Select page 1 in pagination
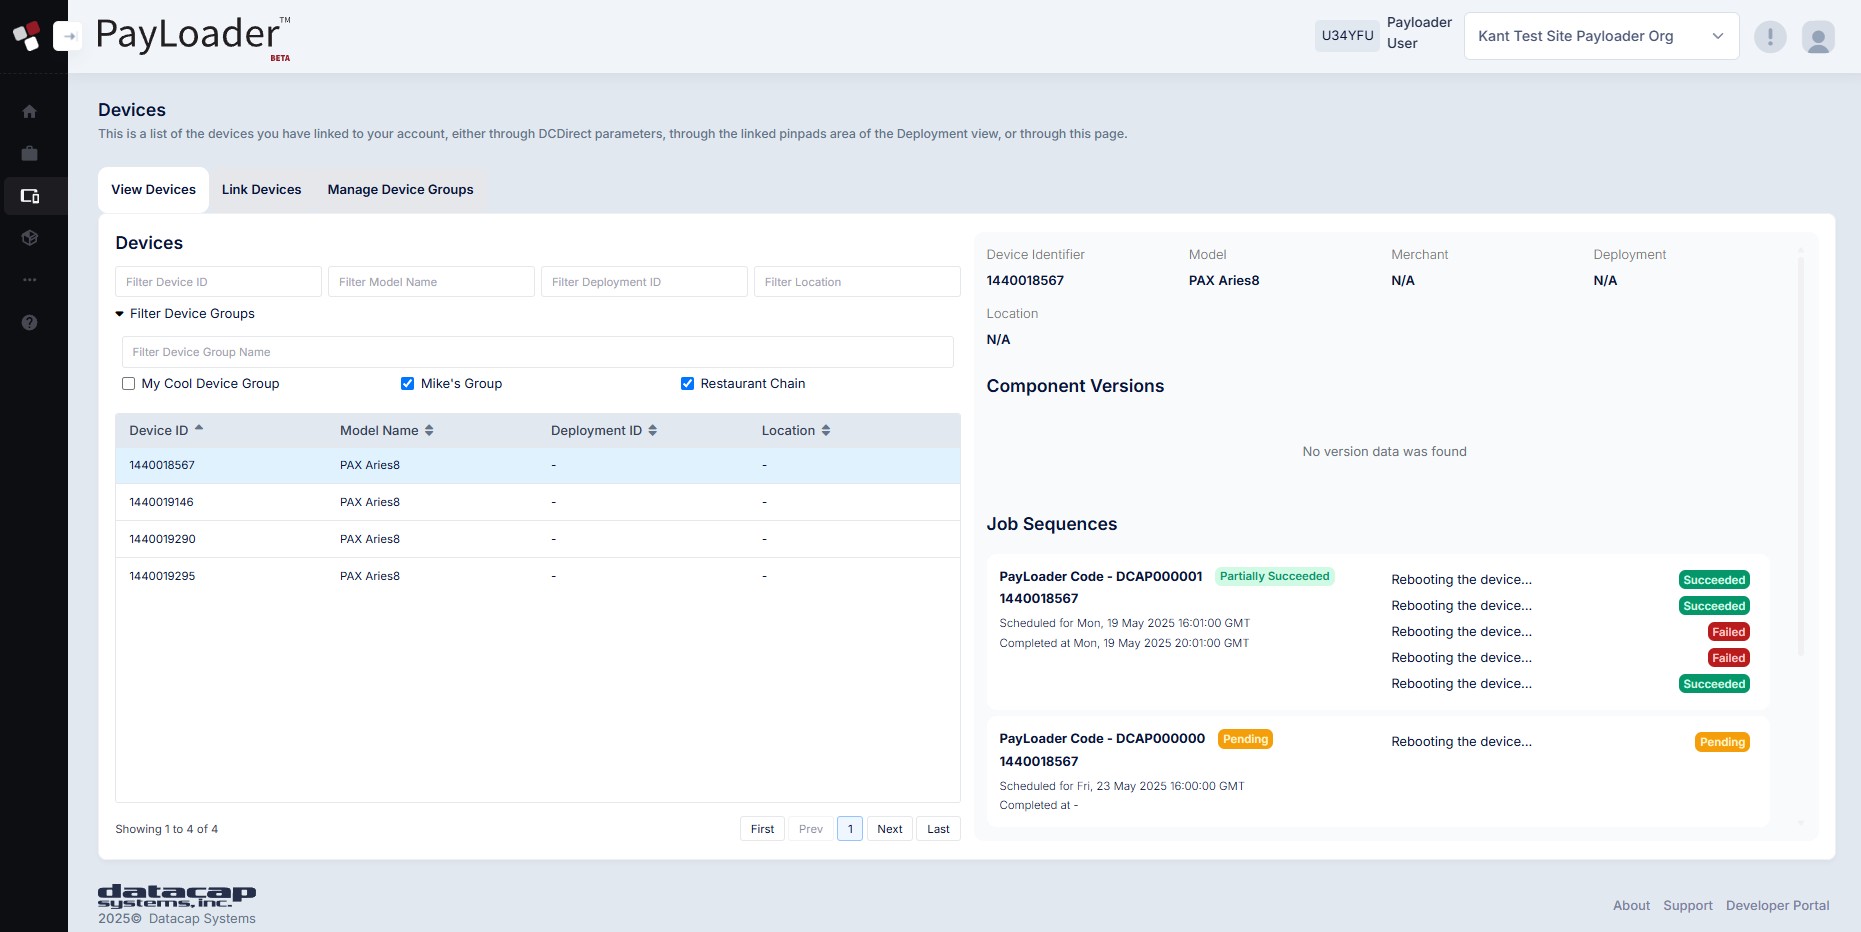The width and height of the screenshot is (1861, 932). pyautogui.click(x=850, y=829)
